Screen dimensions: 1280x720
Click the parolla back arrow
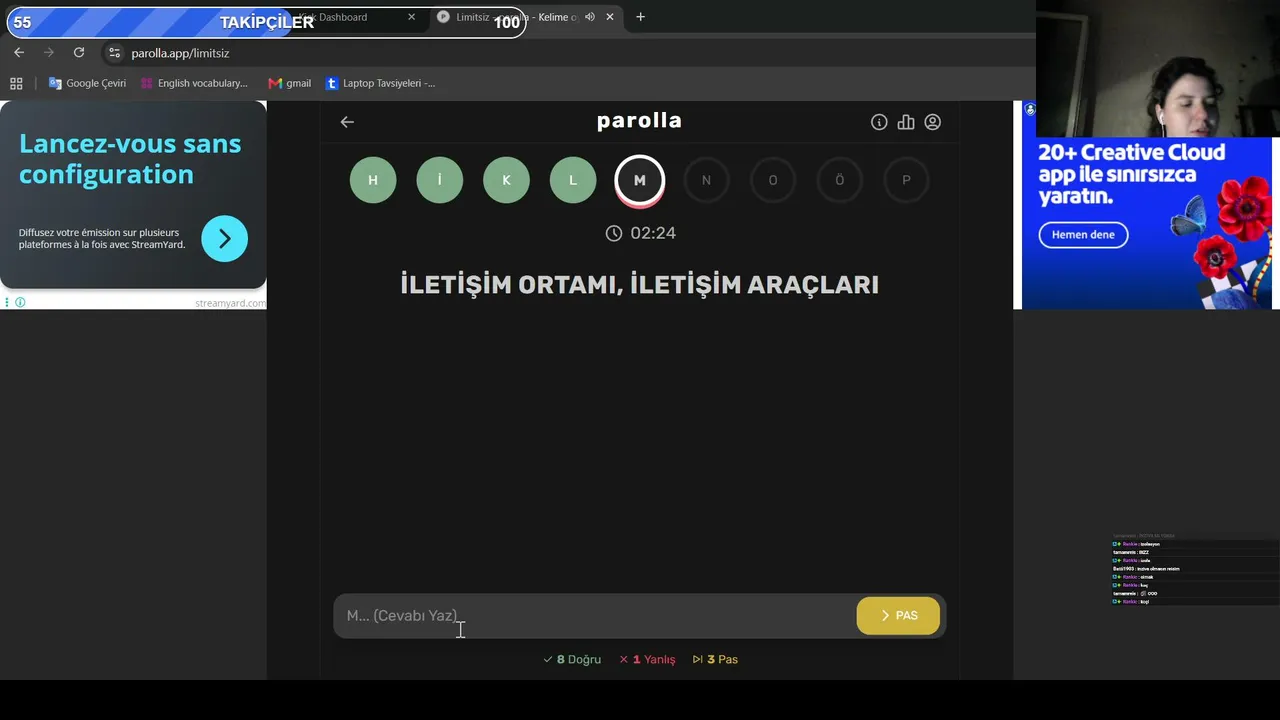pos(347,122)
